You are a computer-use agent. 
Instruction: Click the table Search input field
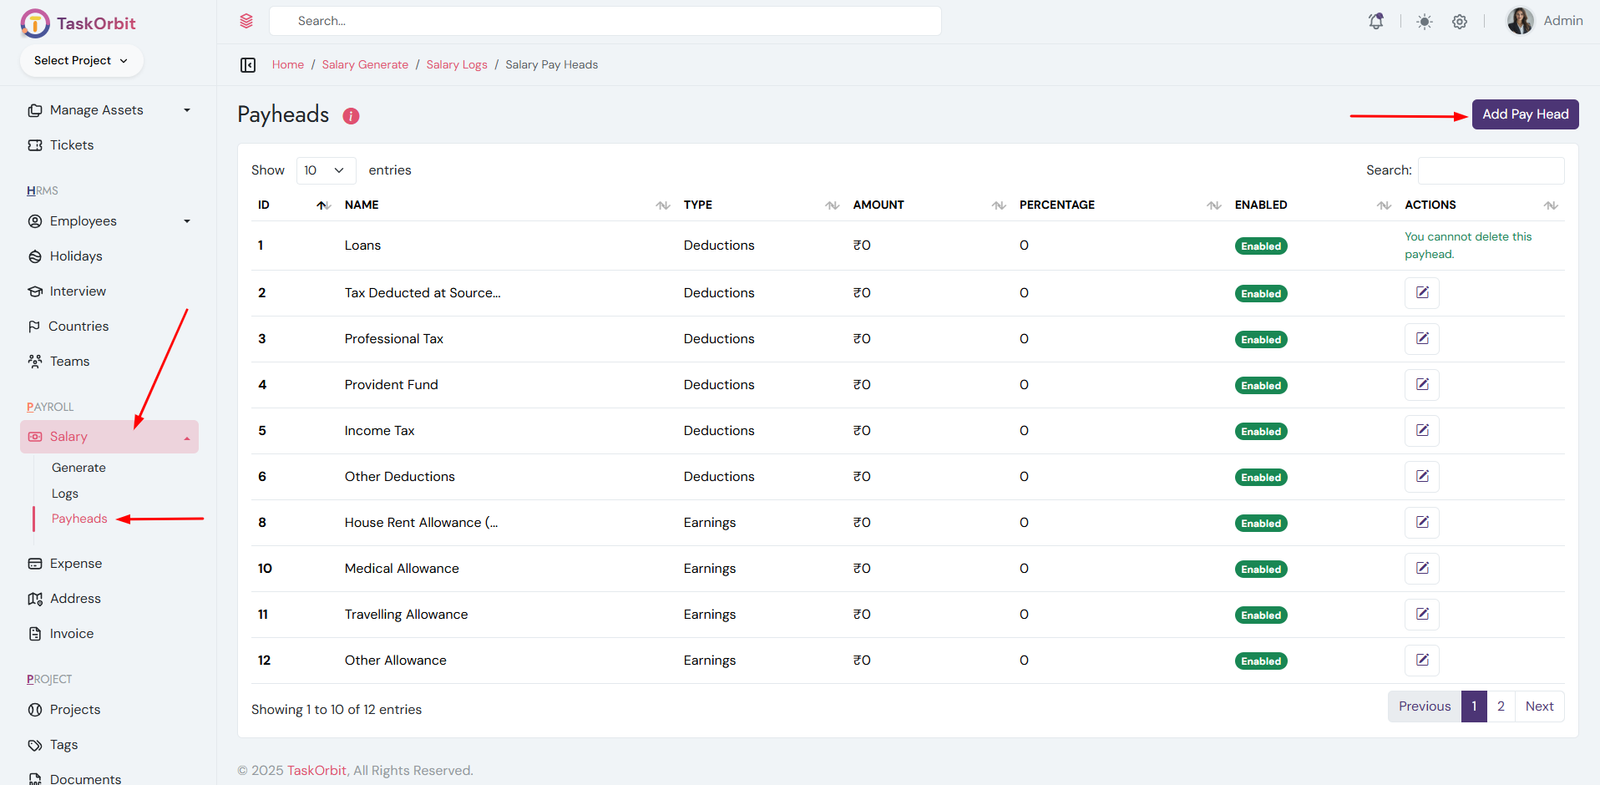pyautogui.click(x=1490, y=171)
